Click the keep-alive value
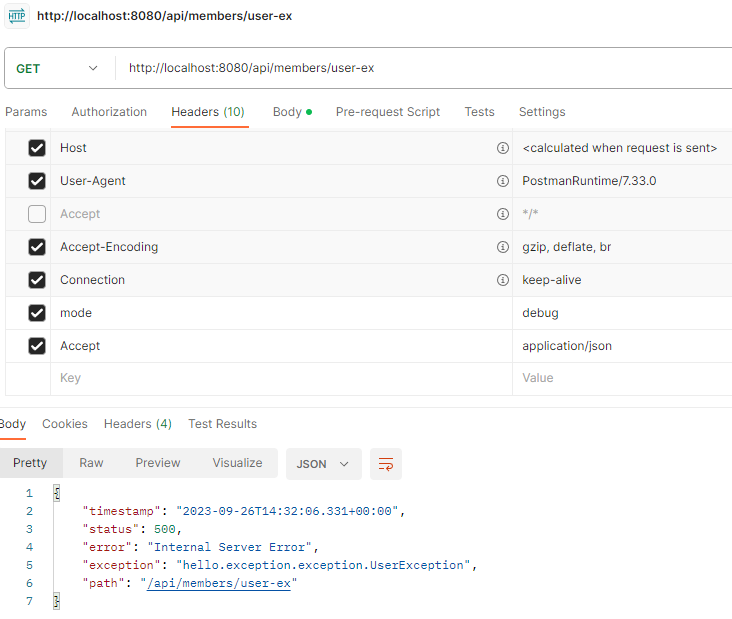This screenshot has width=732, height=619. coord(551,280)
